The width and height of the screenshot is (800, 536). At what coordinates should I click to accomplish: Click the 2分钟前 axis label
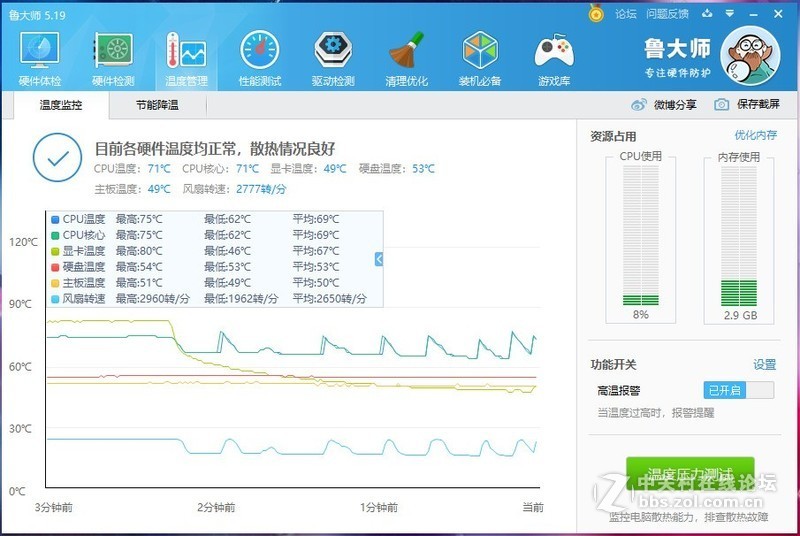pos(216,507)
